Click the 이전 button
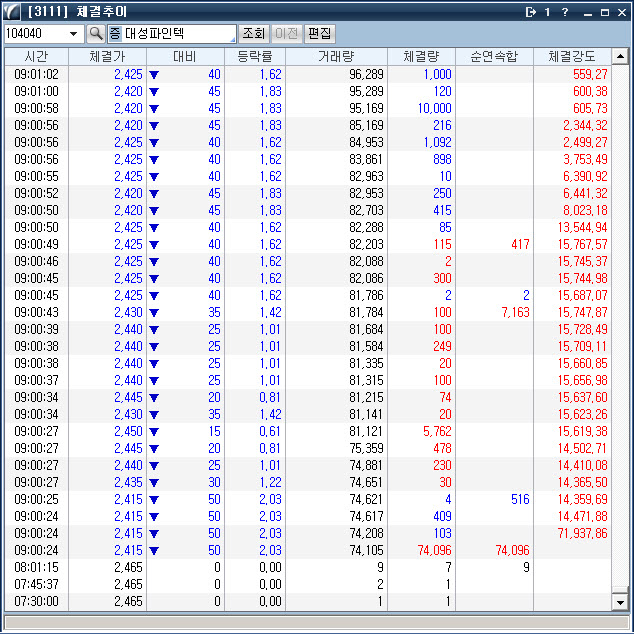634x634 pixels. pos(286,33)
